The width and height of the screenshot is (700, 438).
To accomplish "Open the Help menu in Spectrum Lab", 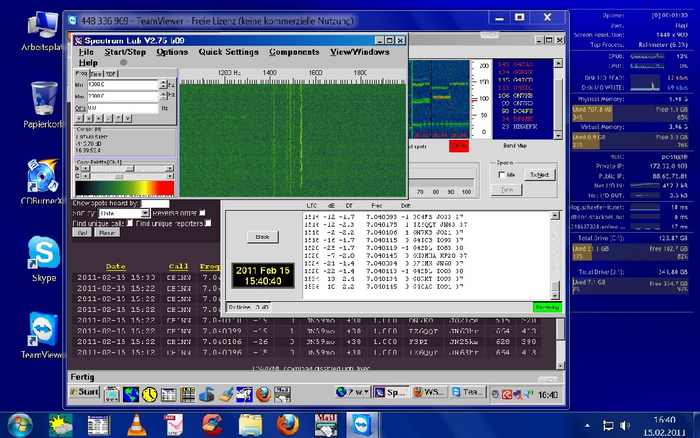I will click(88, 63).
